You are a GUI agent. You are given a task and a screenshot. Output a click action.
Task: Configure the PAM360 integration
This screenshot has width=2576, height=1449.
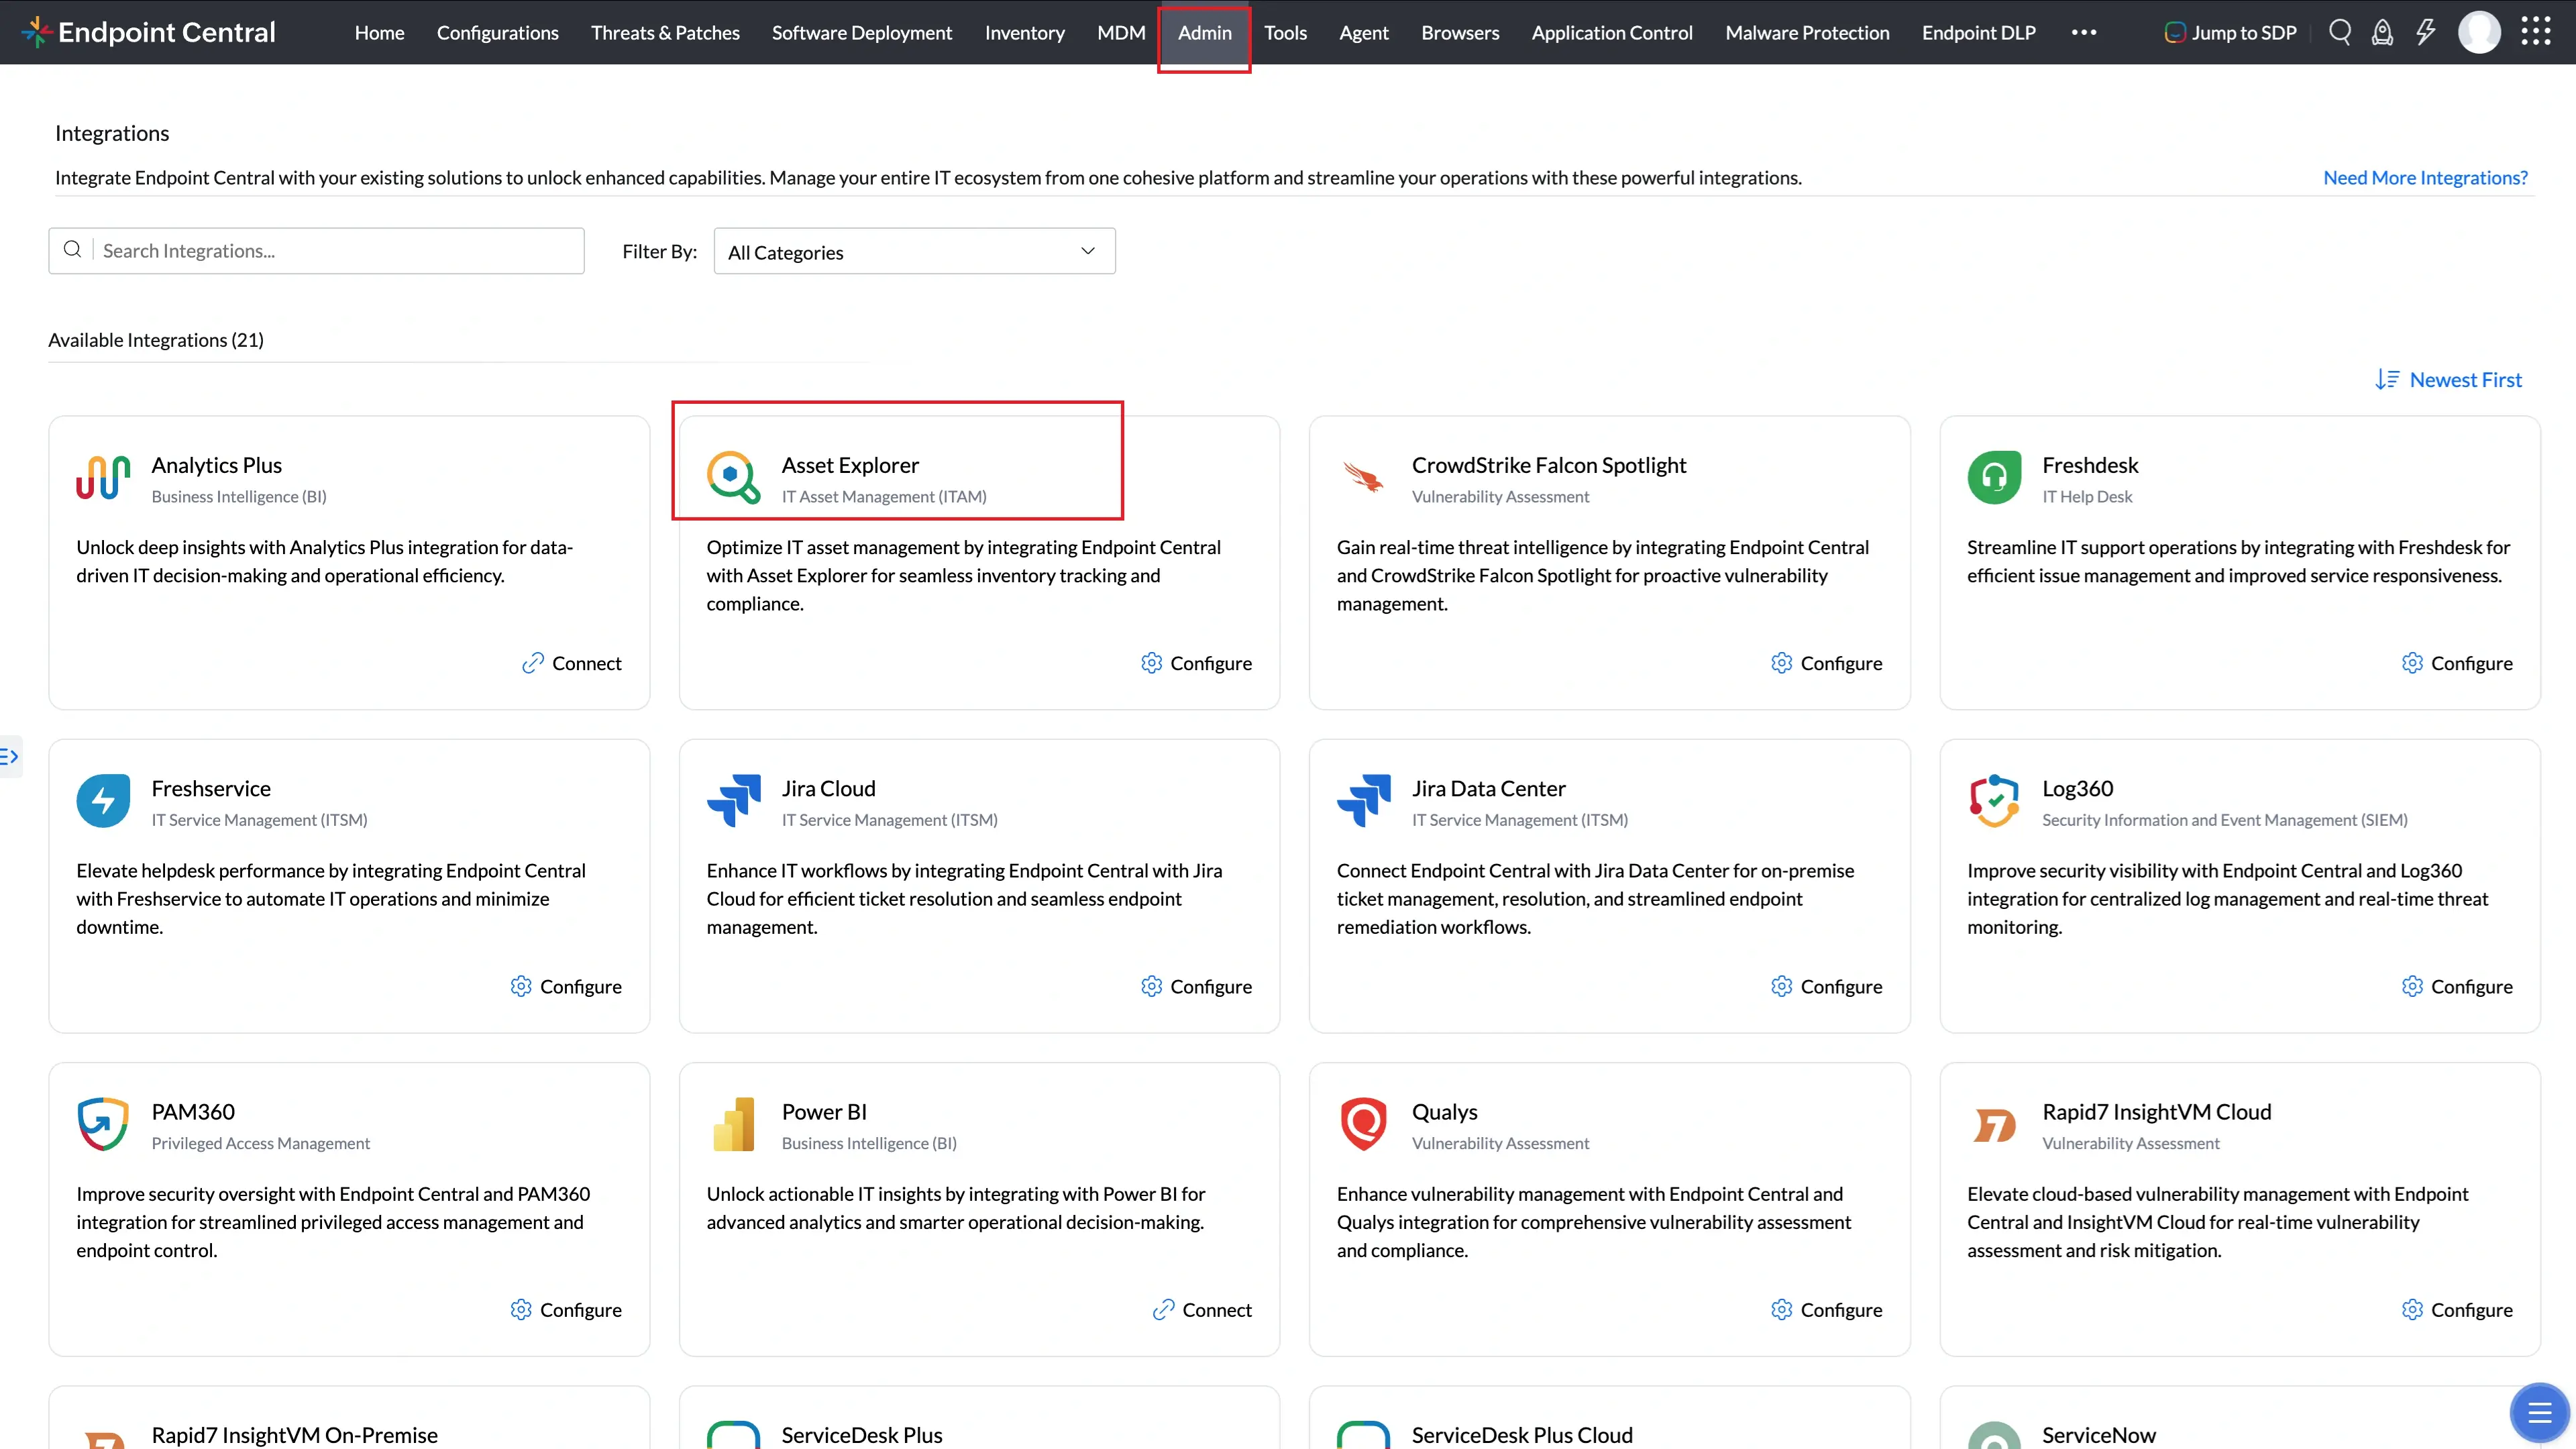[x=566, y=1309]
